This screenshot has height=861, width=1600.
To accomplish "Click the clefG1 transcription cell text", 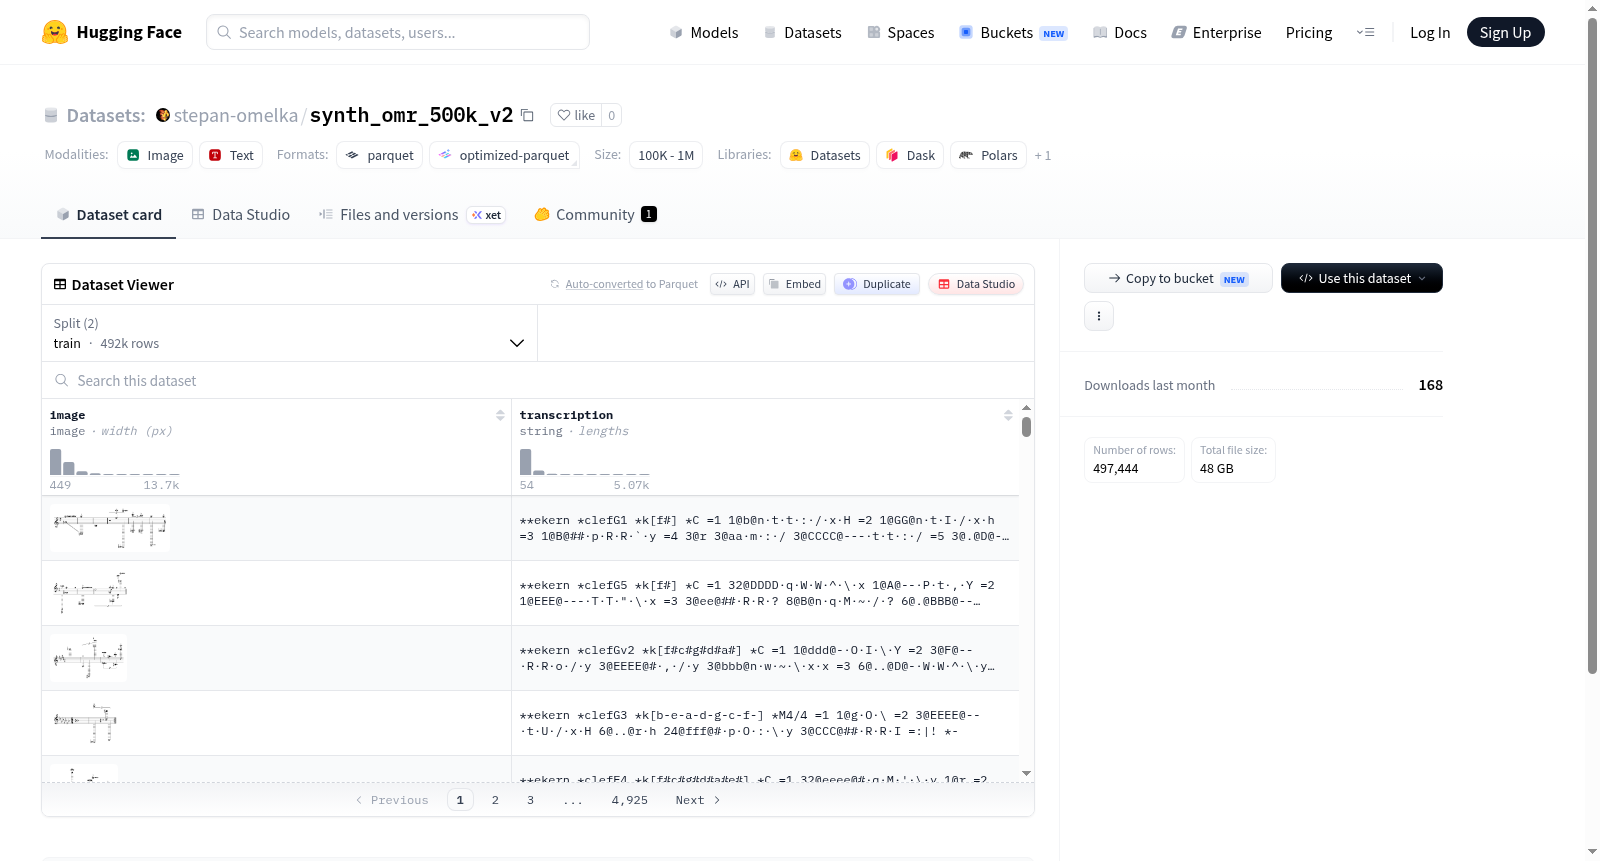I will point(764,528).
